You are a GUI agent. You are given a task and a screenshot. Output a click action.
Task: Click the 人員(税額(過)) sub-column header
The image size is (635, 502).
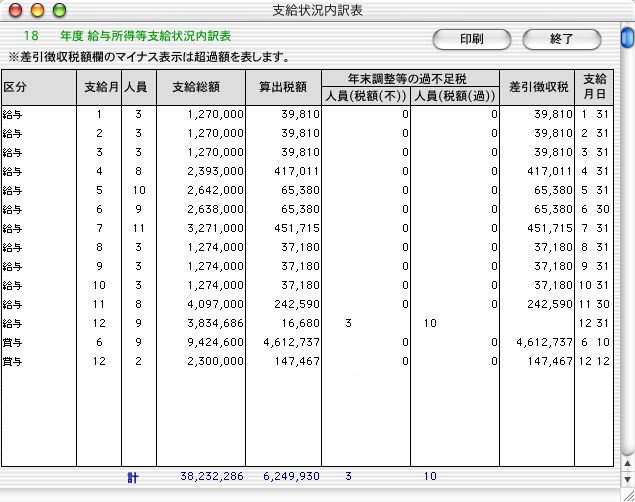455,96
